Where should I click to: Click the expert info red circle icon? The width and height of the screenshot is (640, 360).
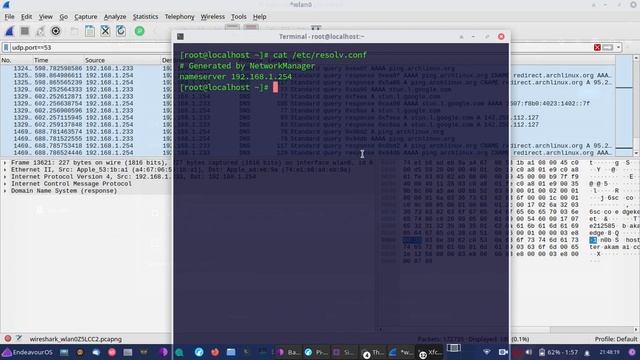(x=7, y=339)
